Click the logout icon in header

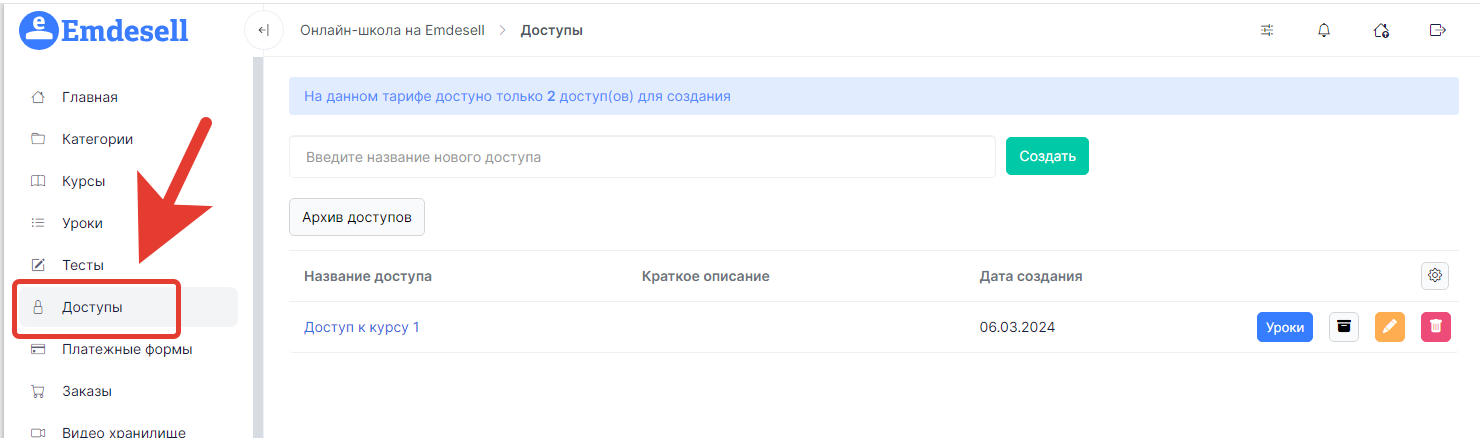click(1438, 30)
